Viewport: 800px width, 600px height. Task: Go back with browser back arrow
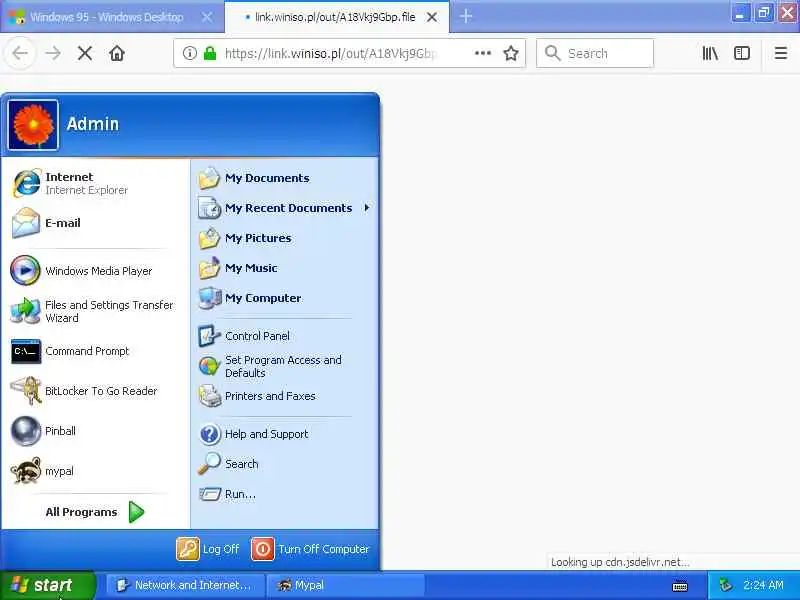coord(20,53)
